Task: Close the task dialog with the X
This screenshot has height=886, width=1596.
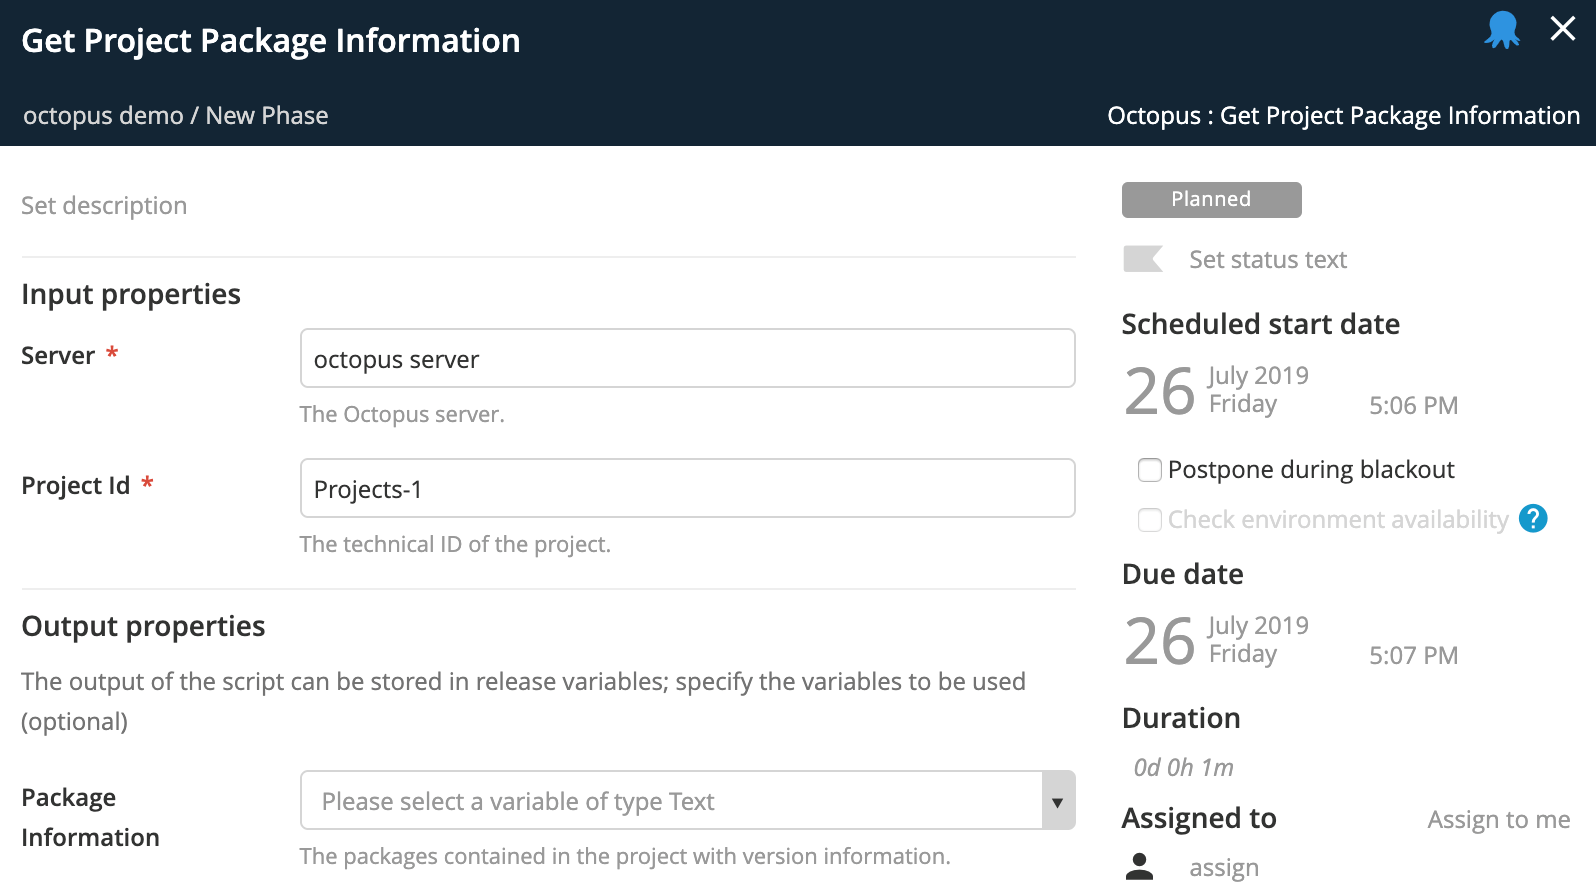Action: coord(1563,28)
